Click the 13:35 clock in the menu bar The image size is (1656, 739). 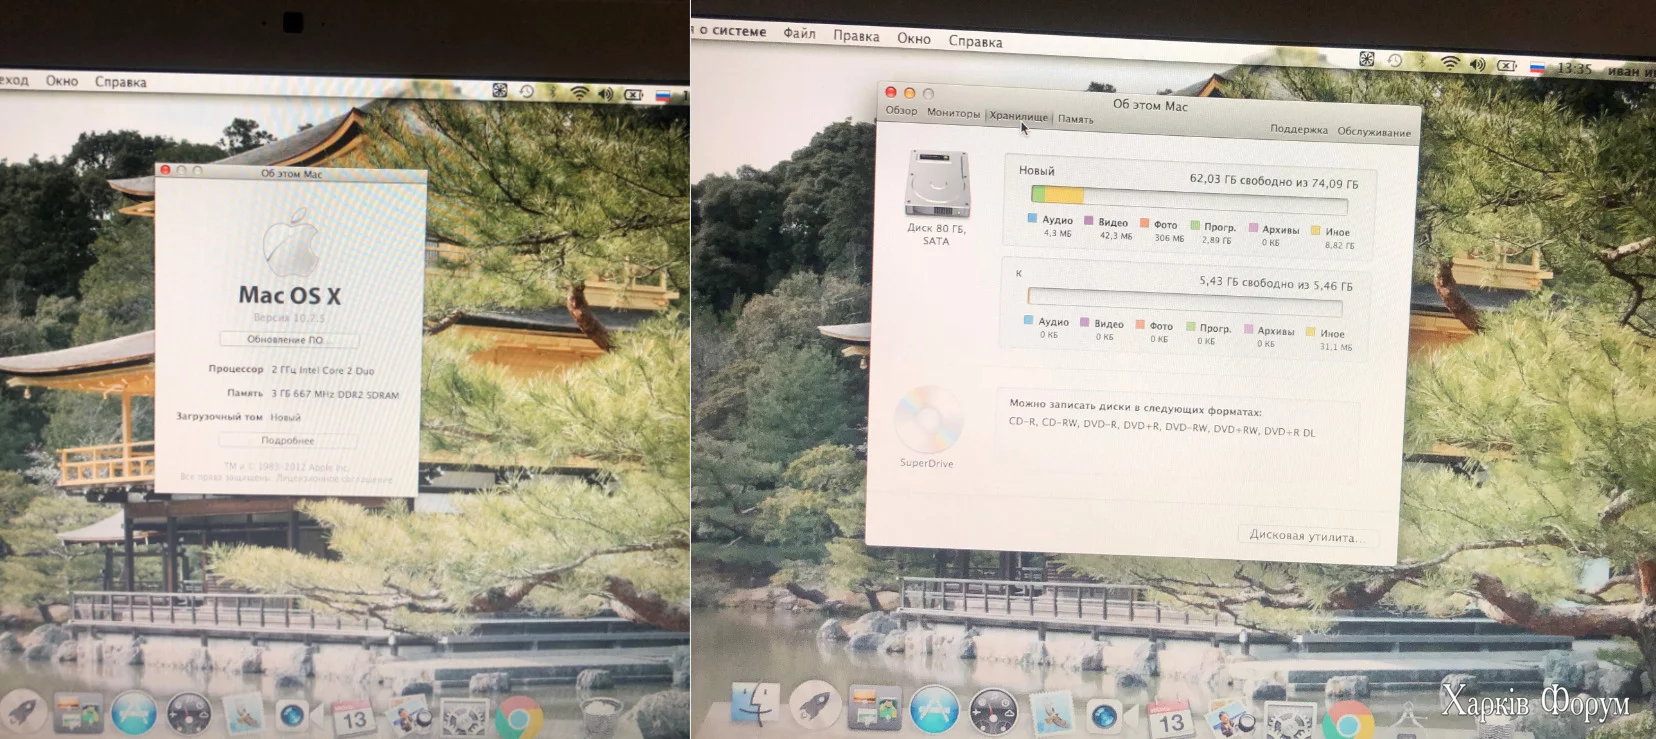click(1574, 68)
